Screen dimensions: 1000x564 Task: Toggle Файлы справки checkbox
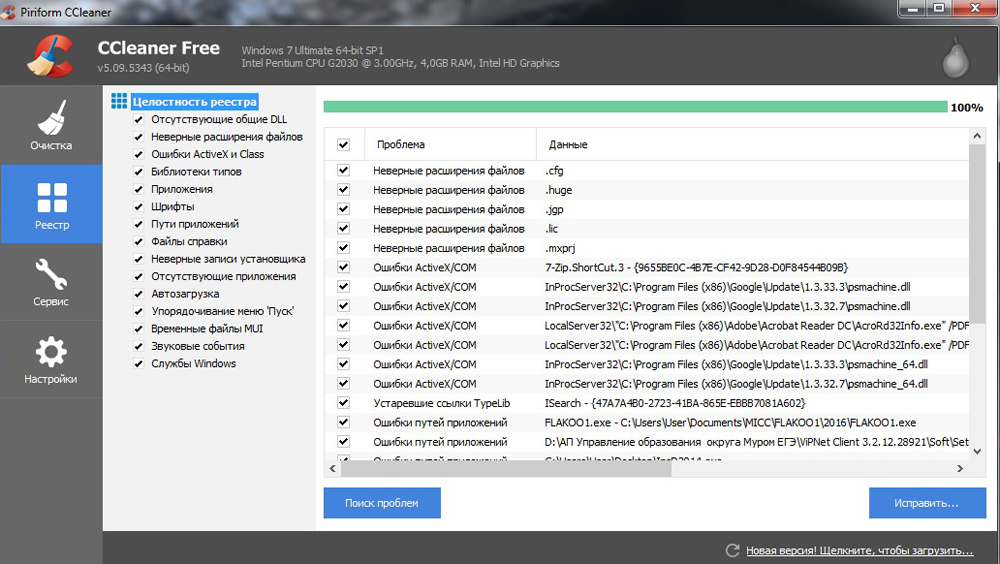pyautogui.click(x=138, y=241)
